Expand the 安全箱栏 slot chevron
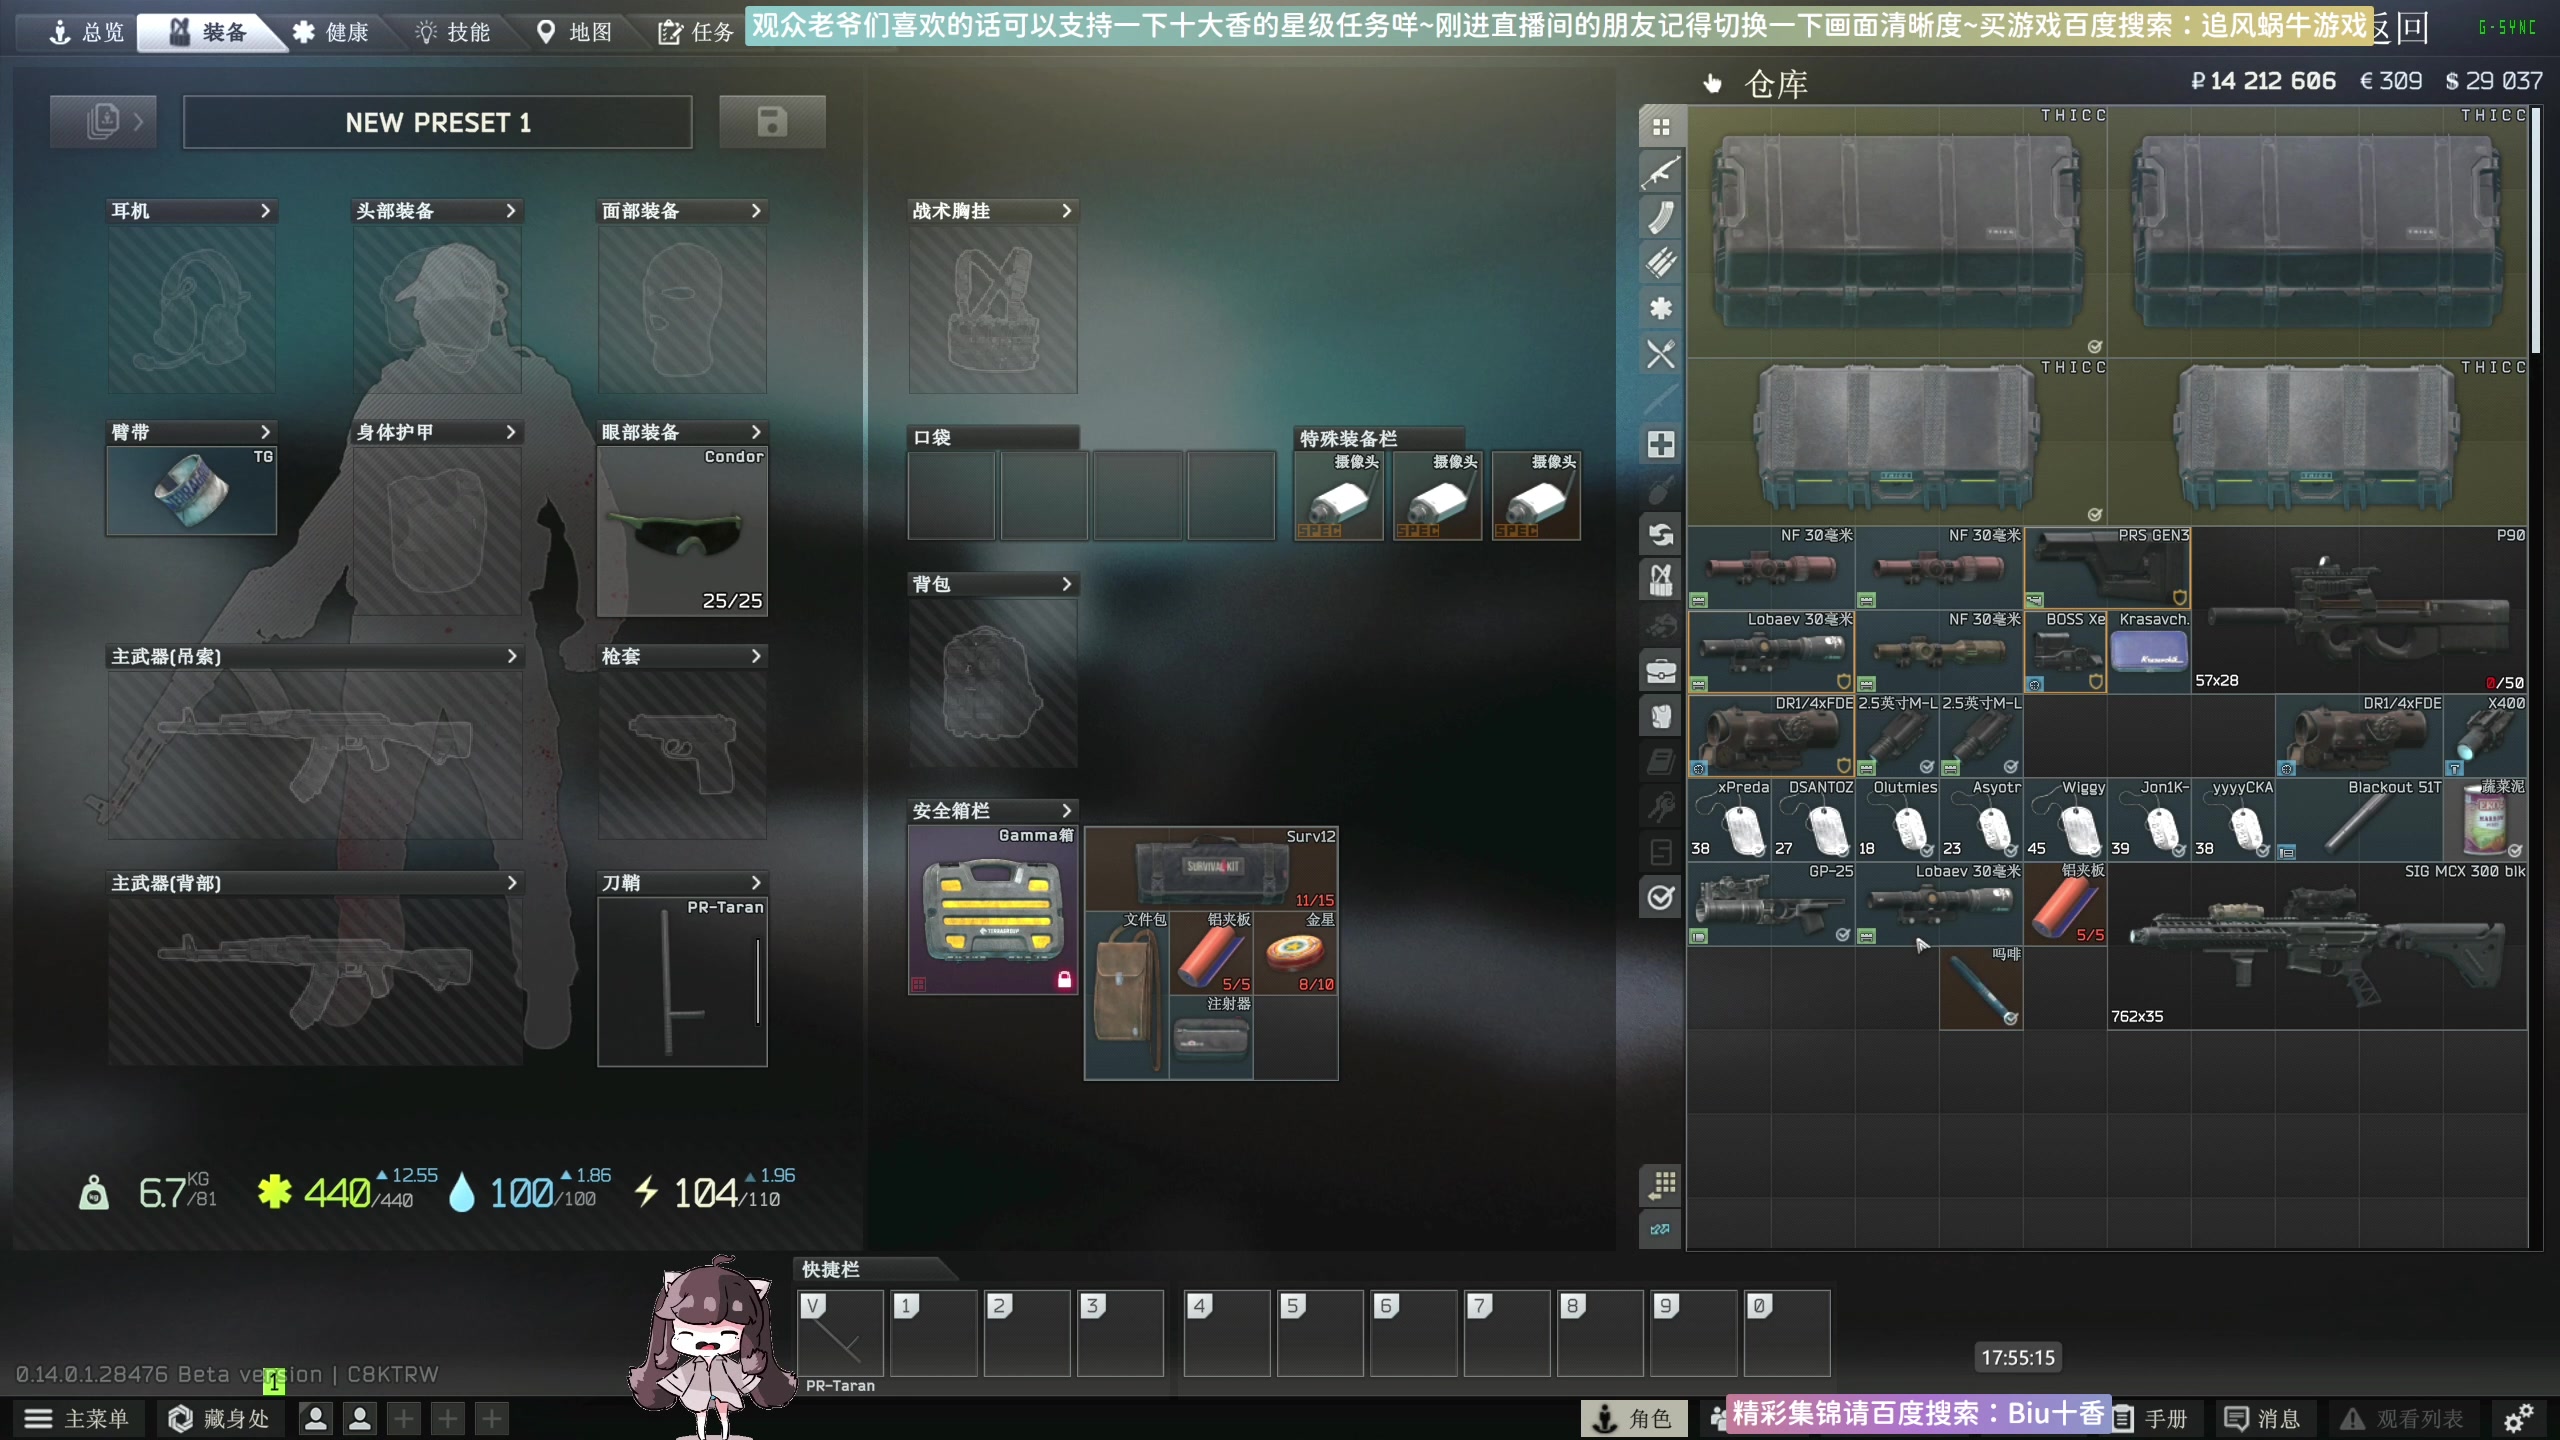Viewport: 2560px width, 1440px height. [x=1066, y=810]
